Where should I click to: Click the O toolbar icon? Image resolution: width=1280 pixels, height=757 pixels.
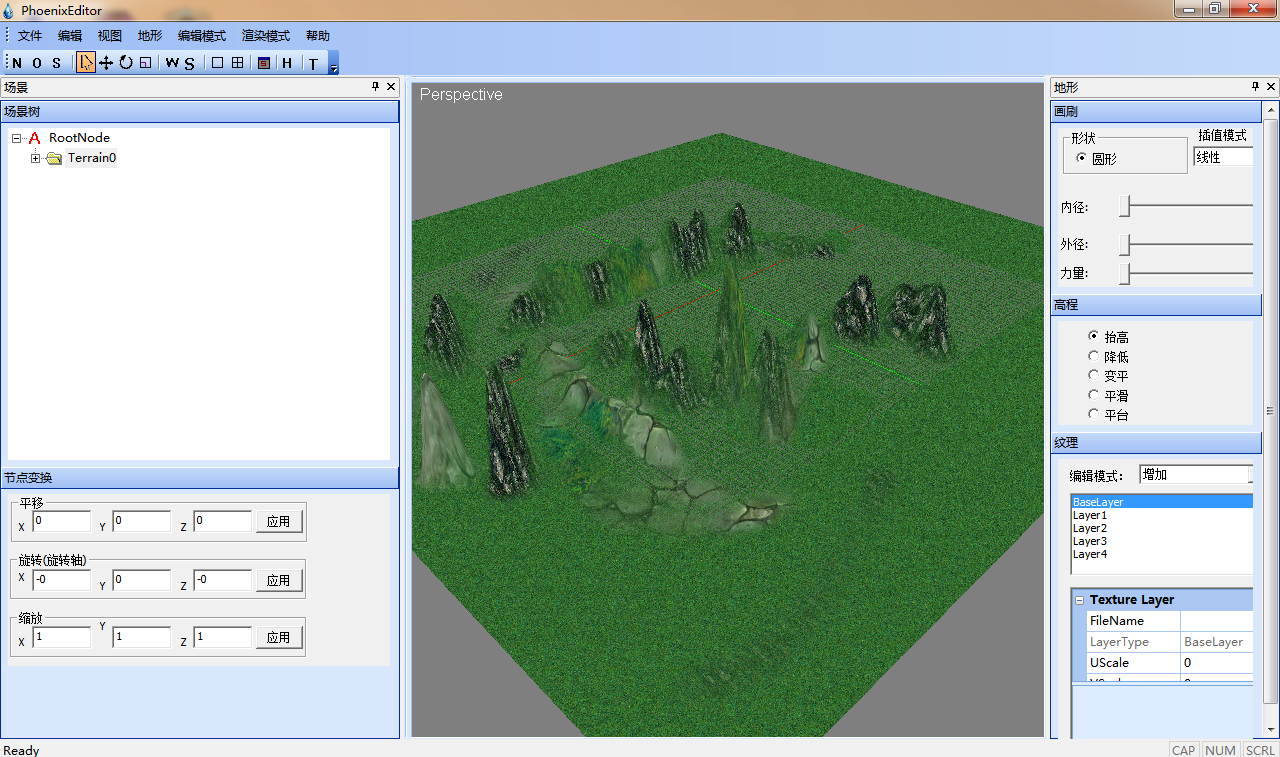pyautogui.click(x=37, y=63)
